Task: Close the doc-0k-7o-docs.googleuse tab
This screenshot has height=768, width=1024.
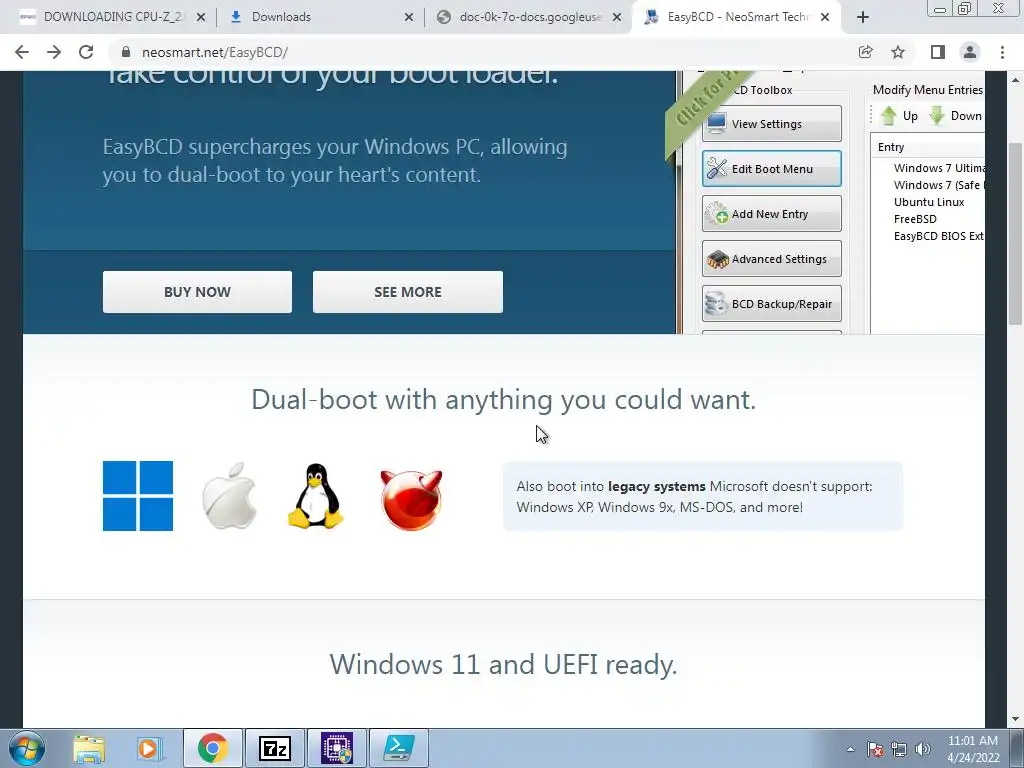Action: tap(616, 17)
